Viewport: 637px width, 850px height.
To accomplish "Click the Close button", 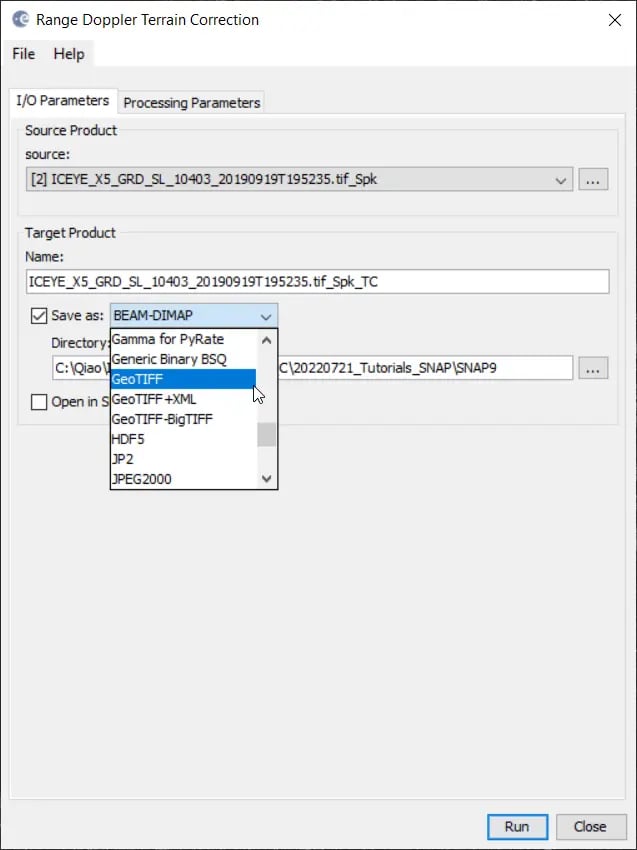I will tap(590, 827).
